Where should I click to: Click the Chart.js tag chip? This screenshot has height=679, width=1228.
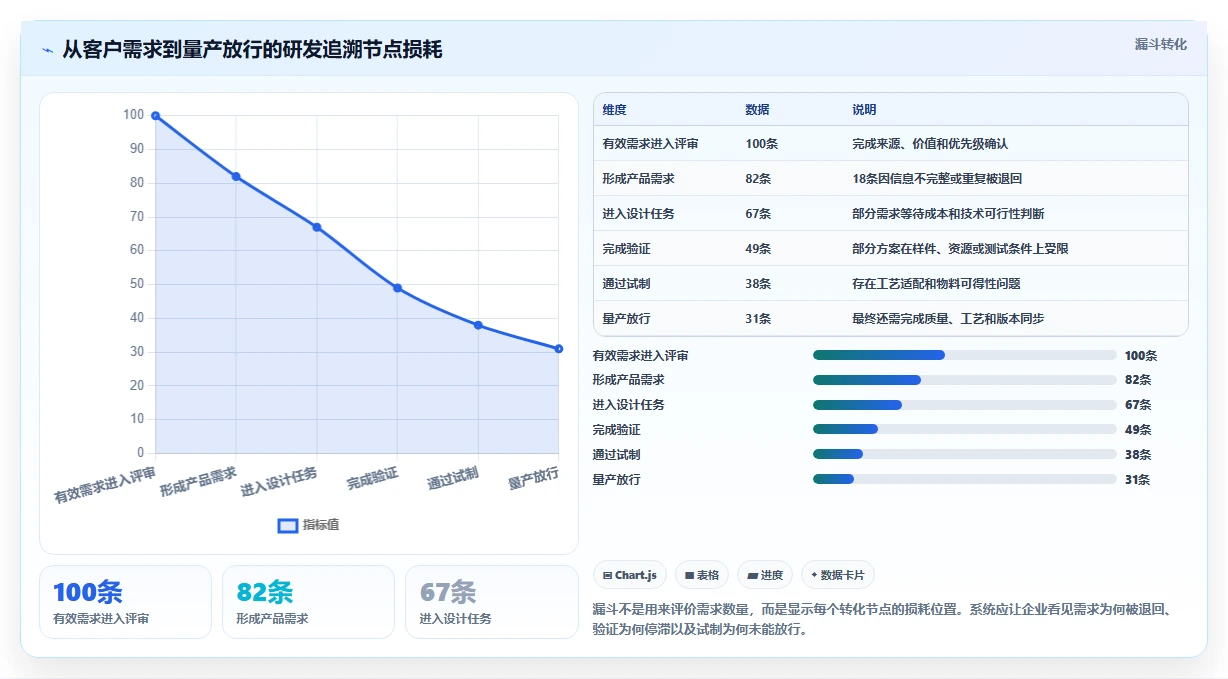(x=629, y=575)
